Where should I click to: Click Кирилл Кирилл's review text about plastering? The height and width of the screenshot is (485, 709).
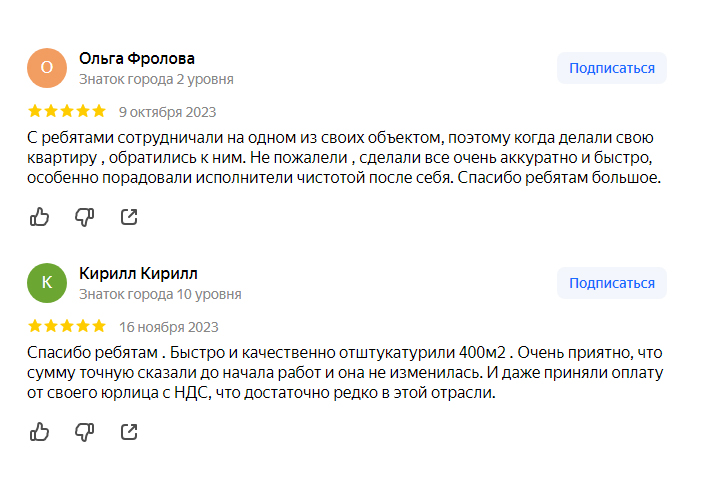340,372
